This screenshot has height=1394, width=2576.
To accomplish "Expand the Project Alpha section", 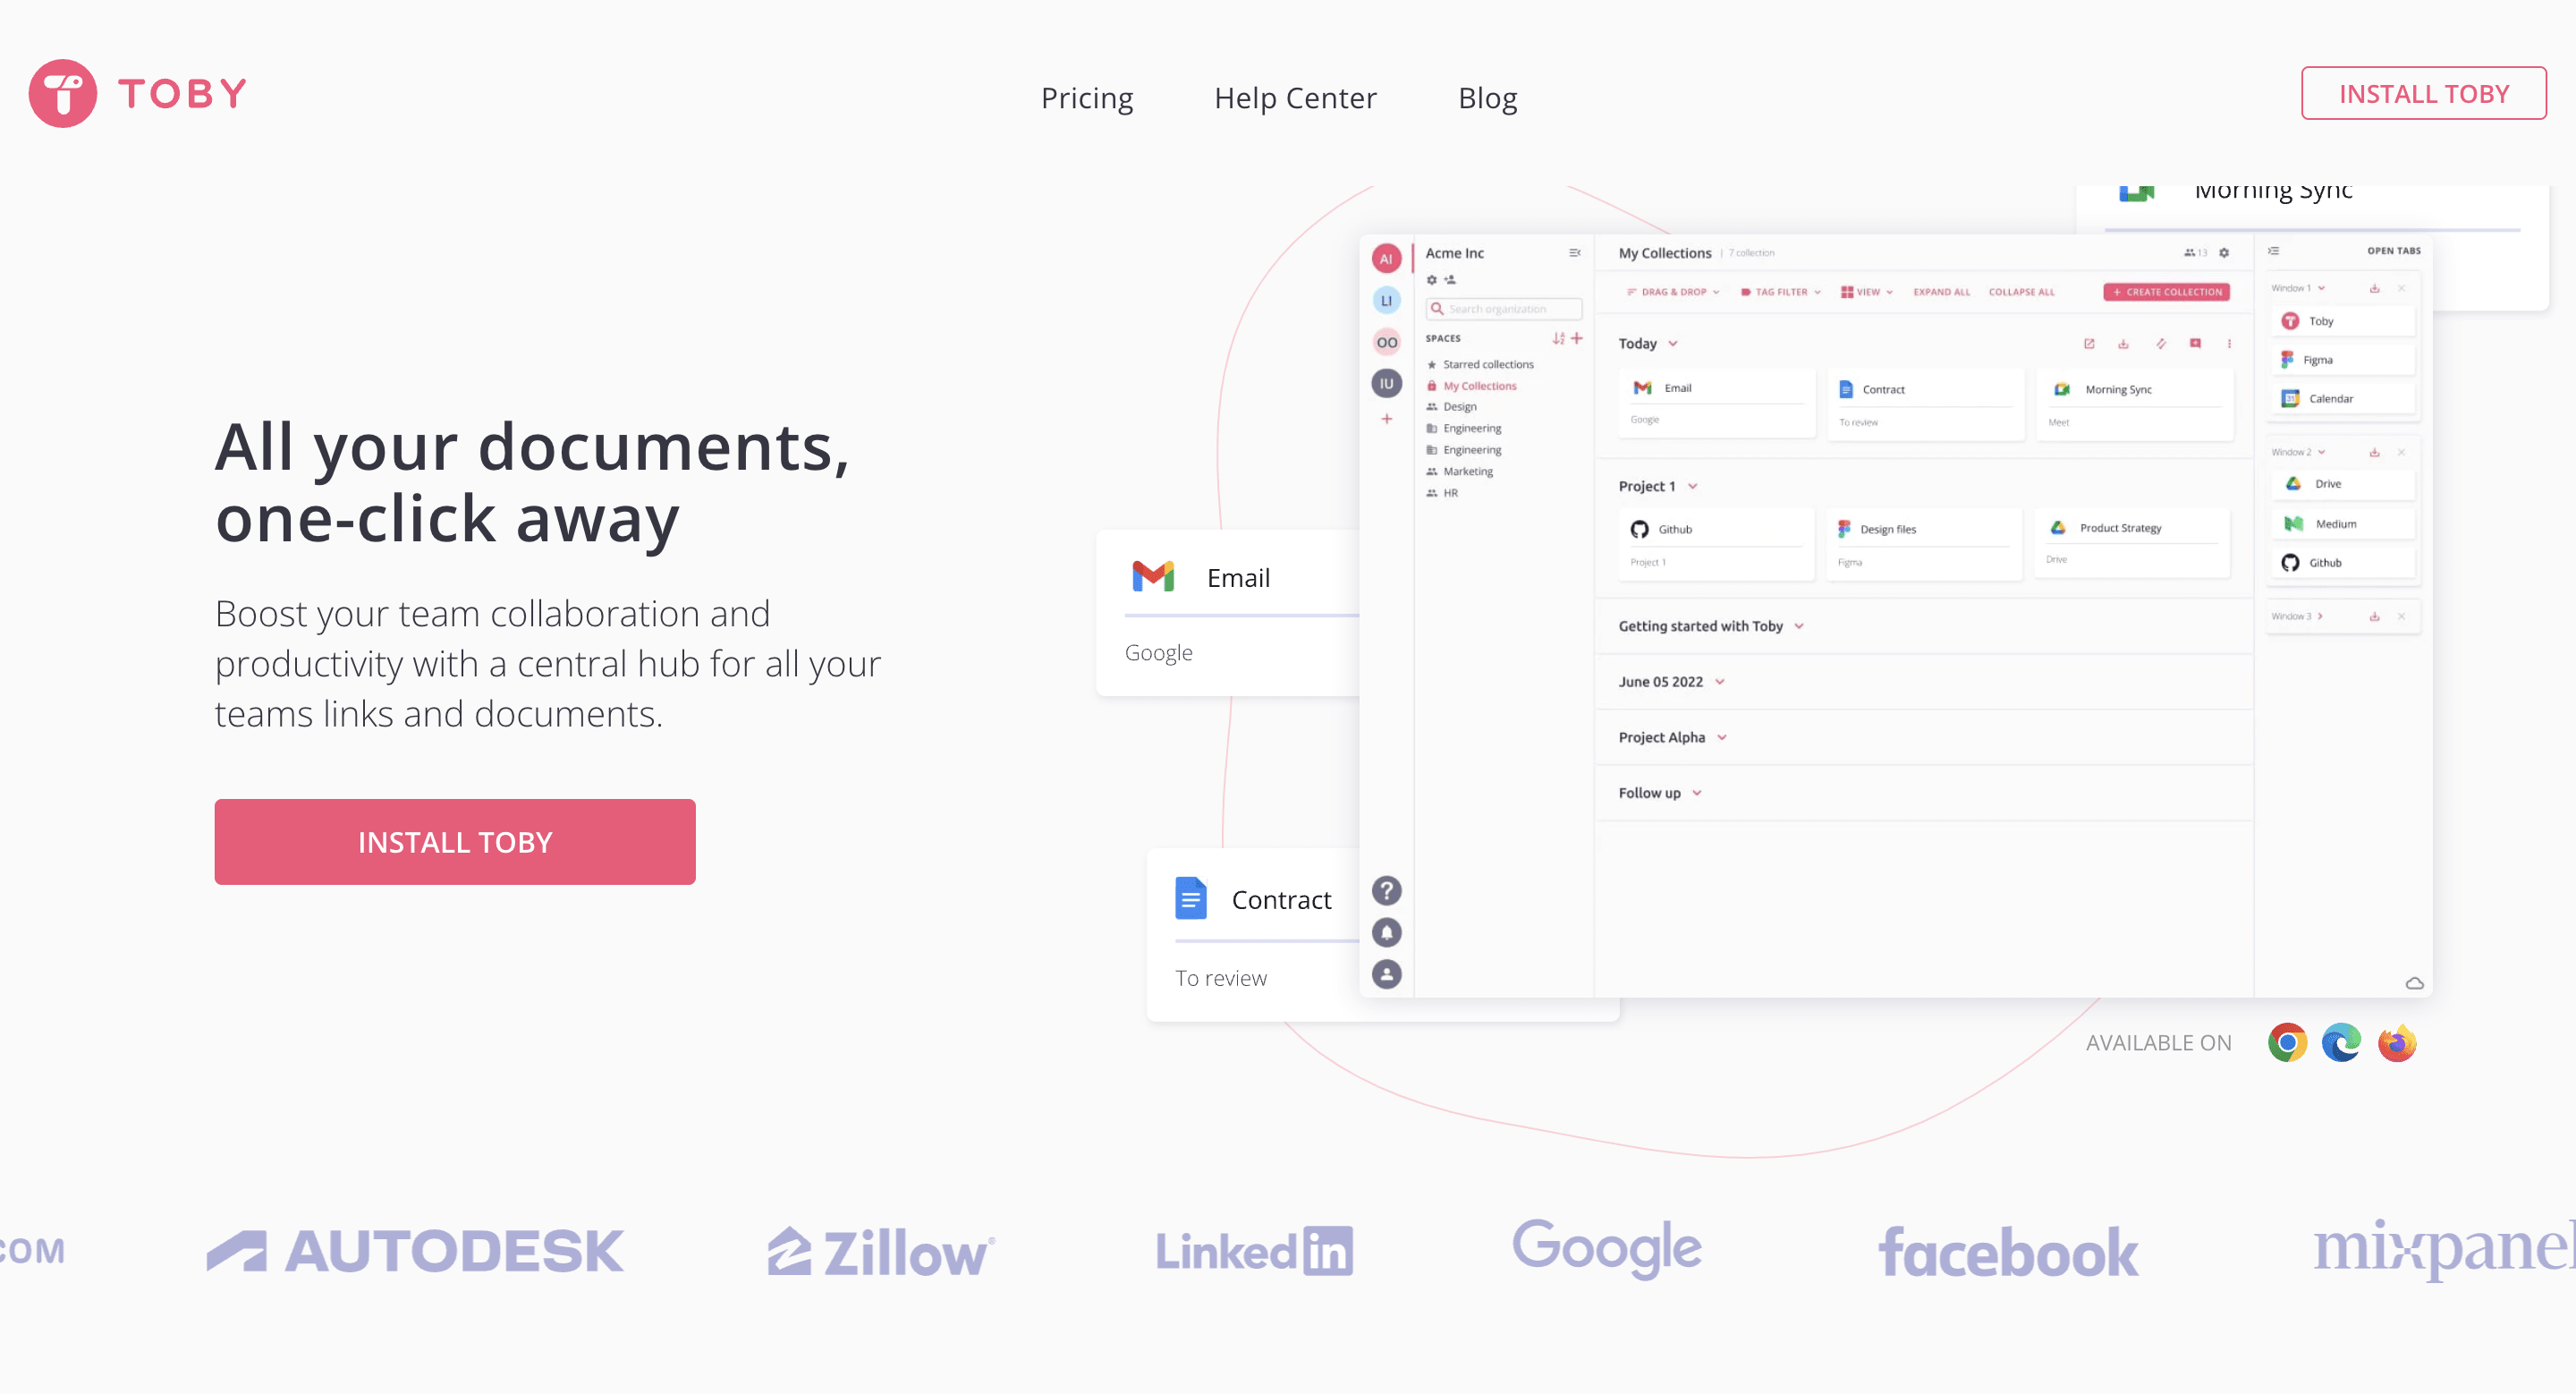I will tap(1720, 736).
